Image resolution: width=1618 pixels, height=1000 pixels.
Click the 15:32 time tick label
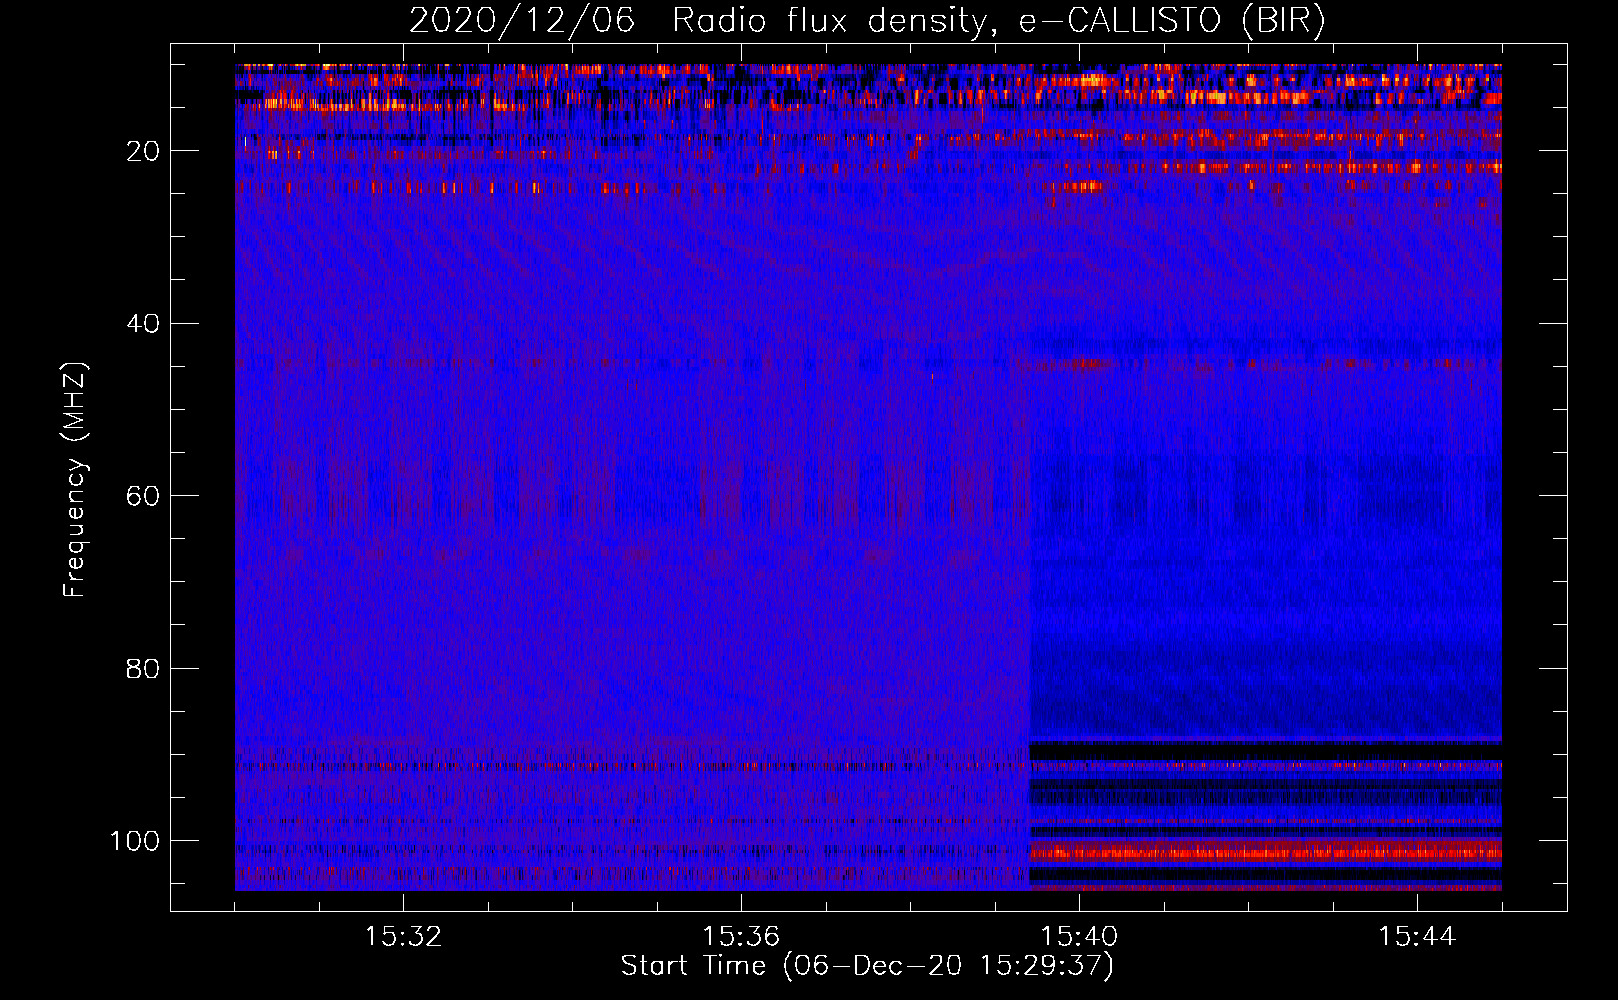tap(403, 937)
